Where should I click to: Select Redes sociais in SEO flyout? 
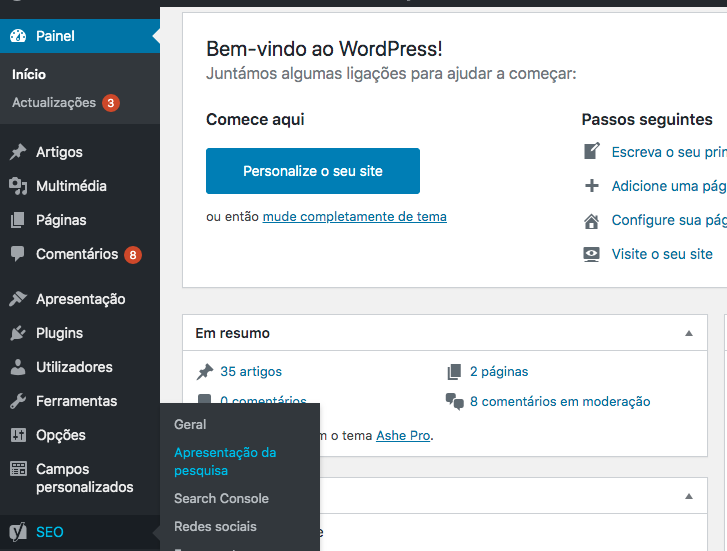coord(215,526)
